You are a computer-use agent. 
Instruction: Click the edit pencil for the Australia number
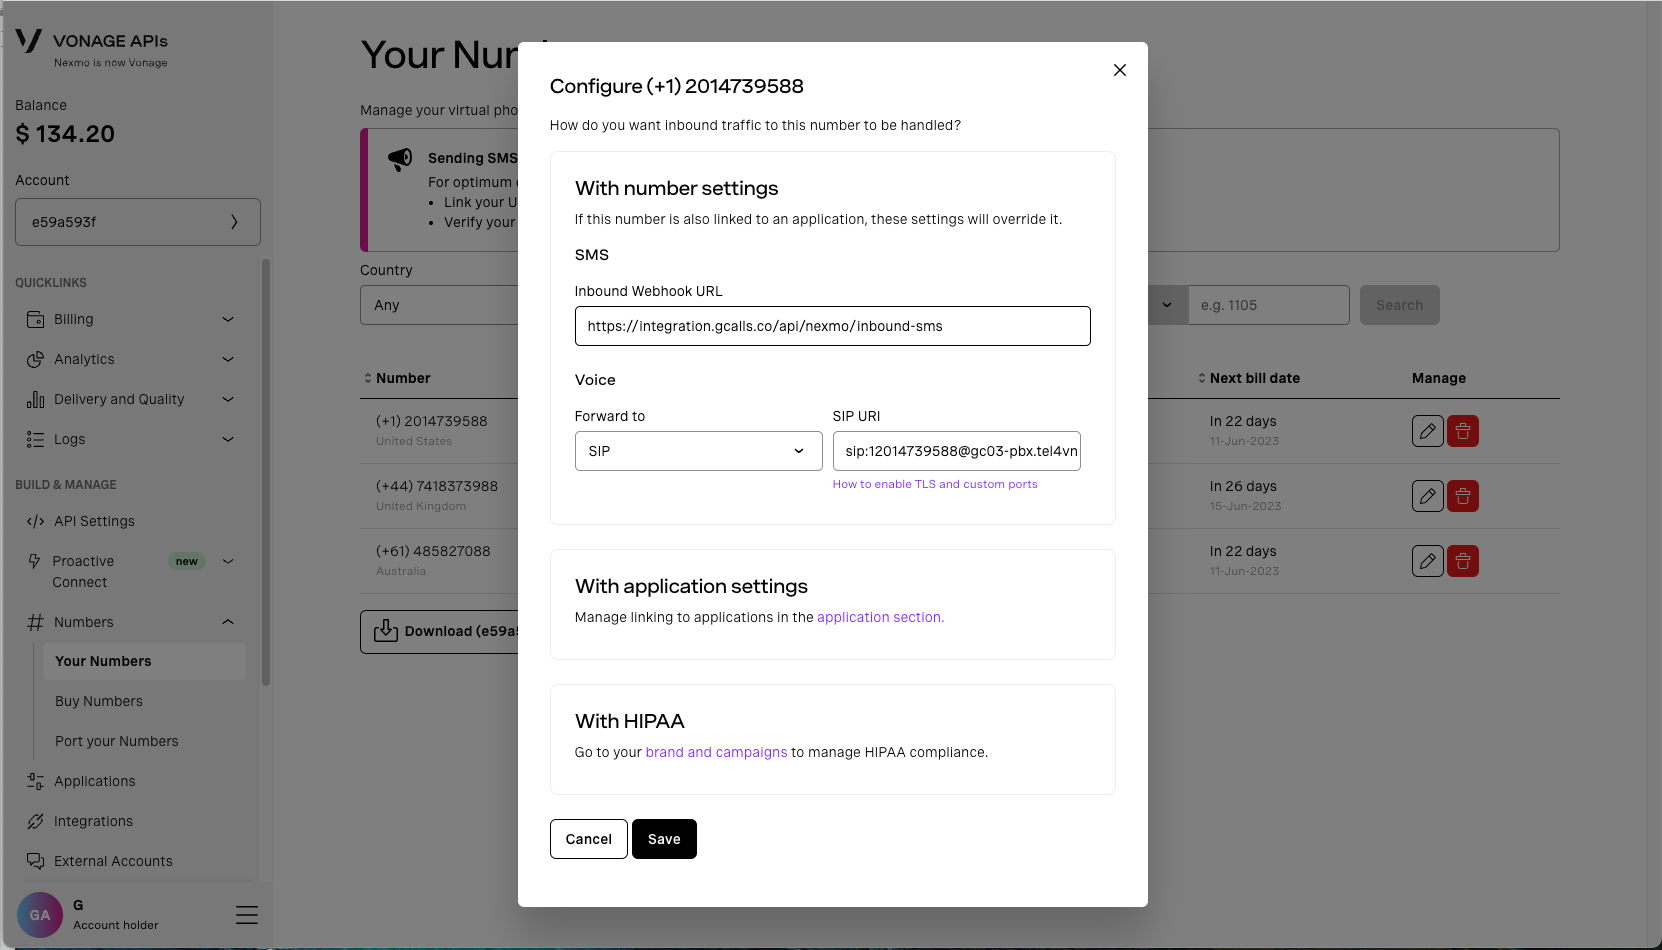pos(1427,561)
